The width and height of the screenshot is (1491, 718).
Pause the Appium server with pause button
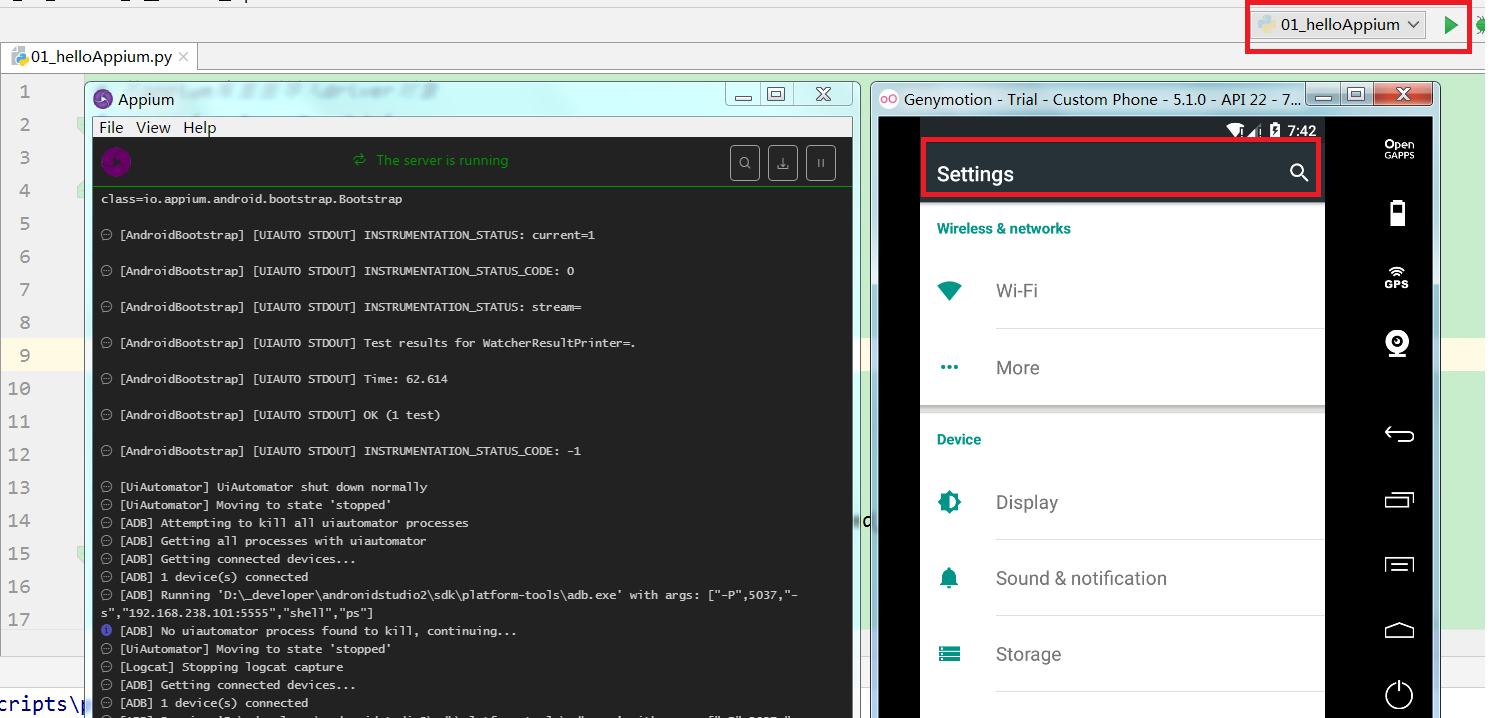(x=821, y=162)
